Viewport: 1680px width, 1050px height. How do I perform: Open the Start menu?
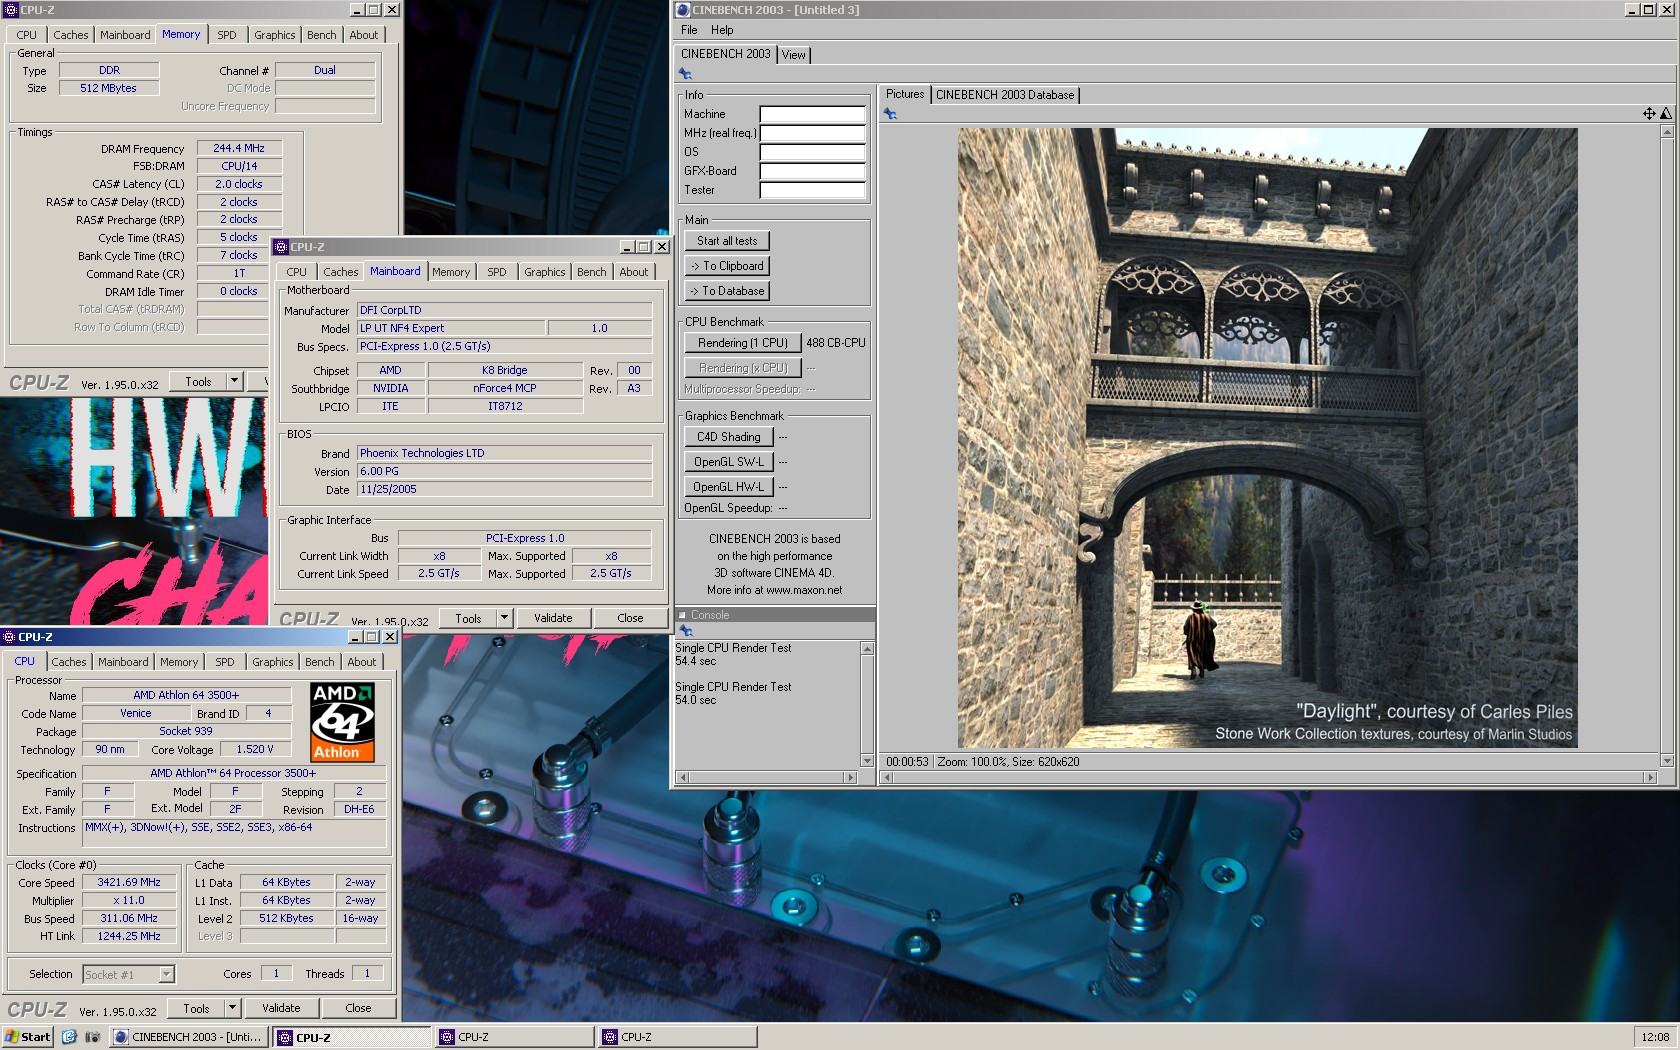tap(28, 1037)
